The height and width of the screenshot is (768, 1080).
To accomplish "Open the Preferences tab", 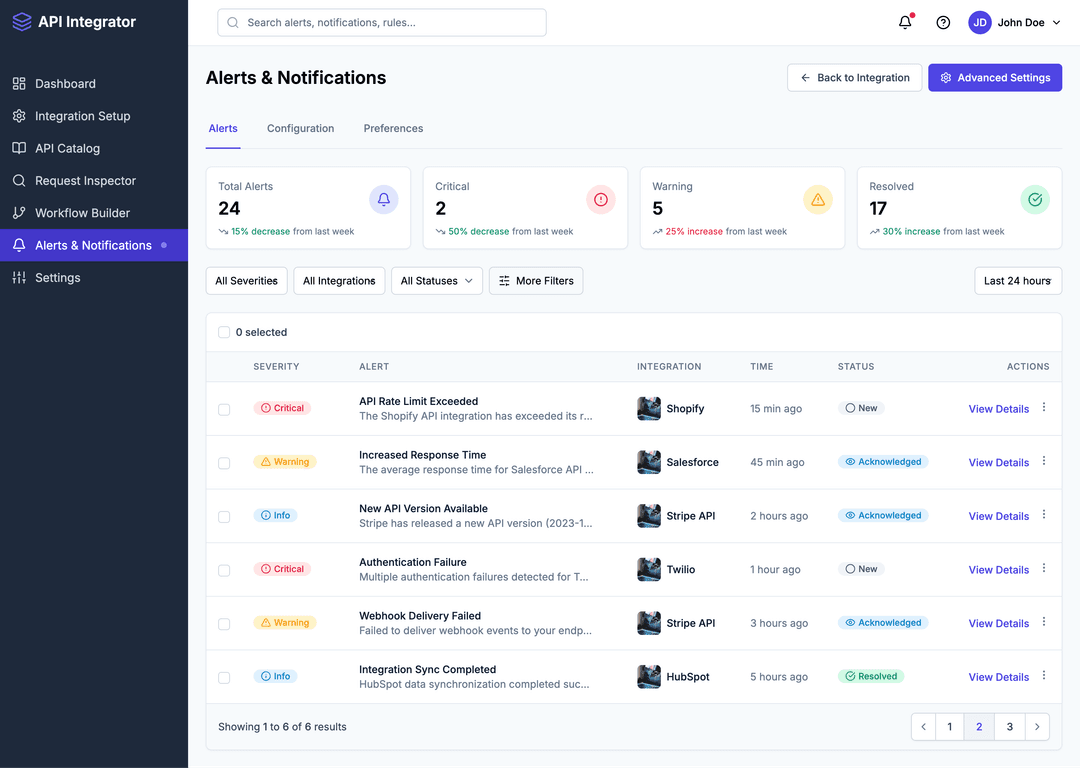I will click(393, 128).
